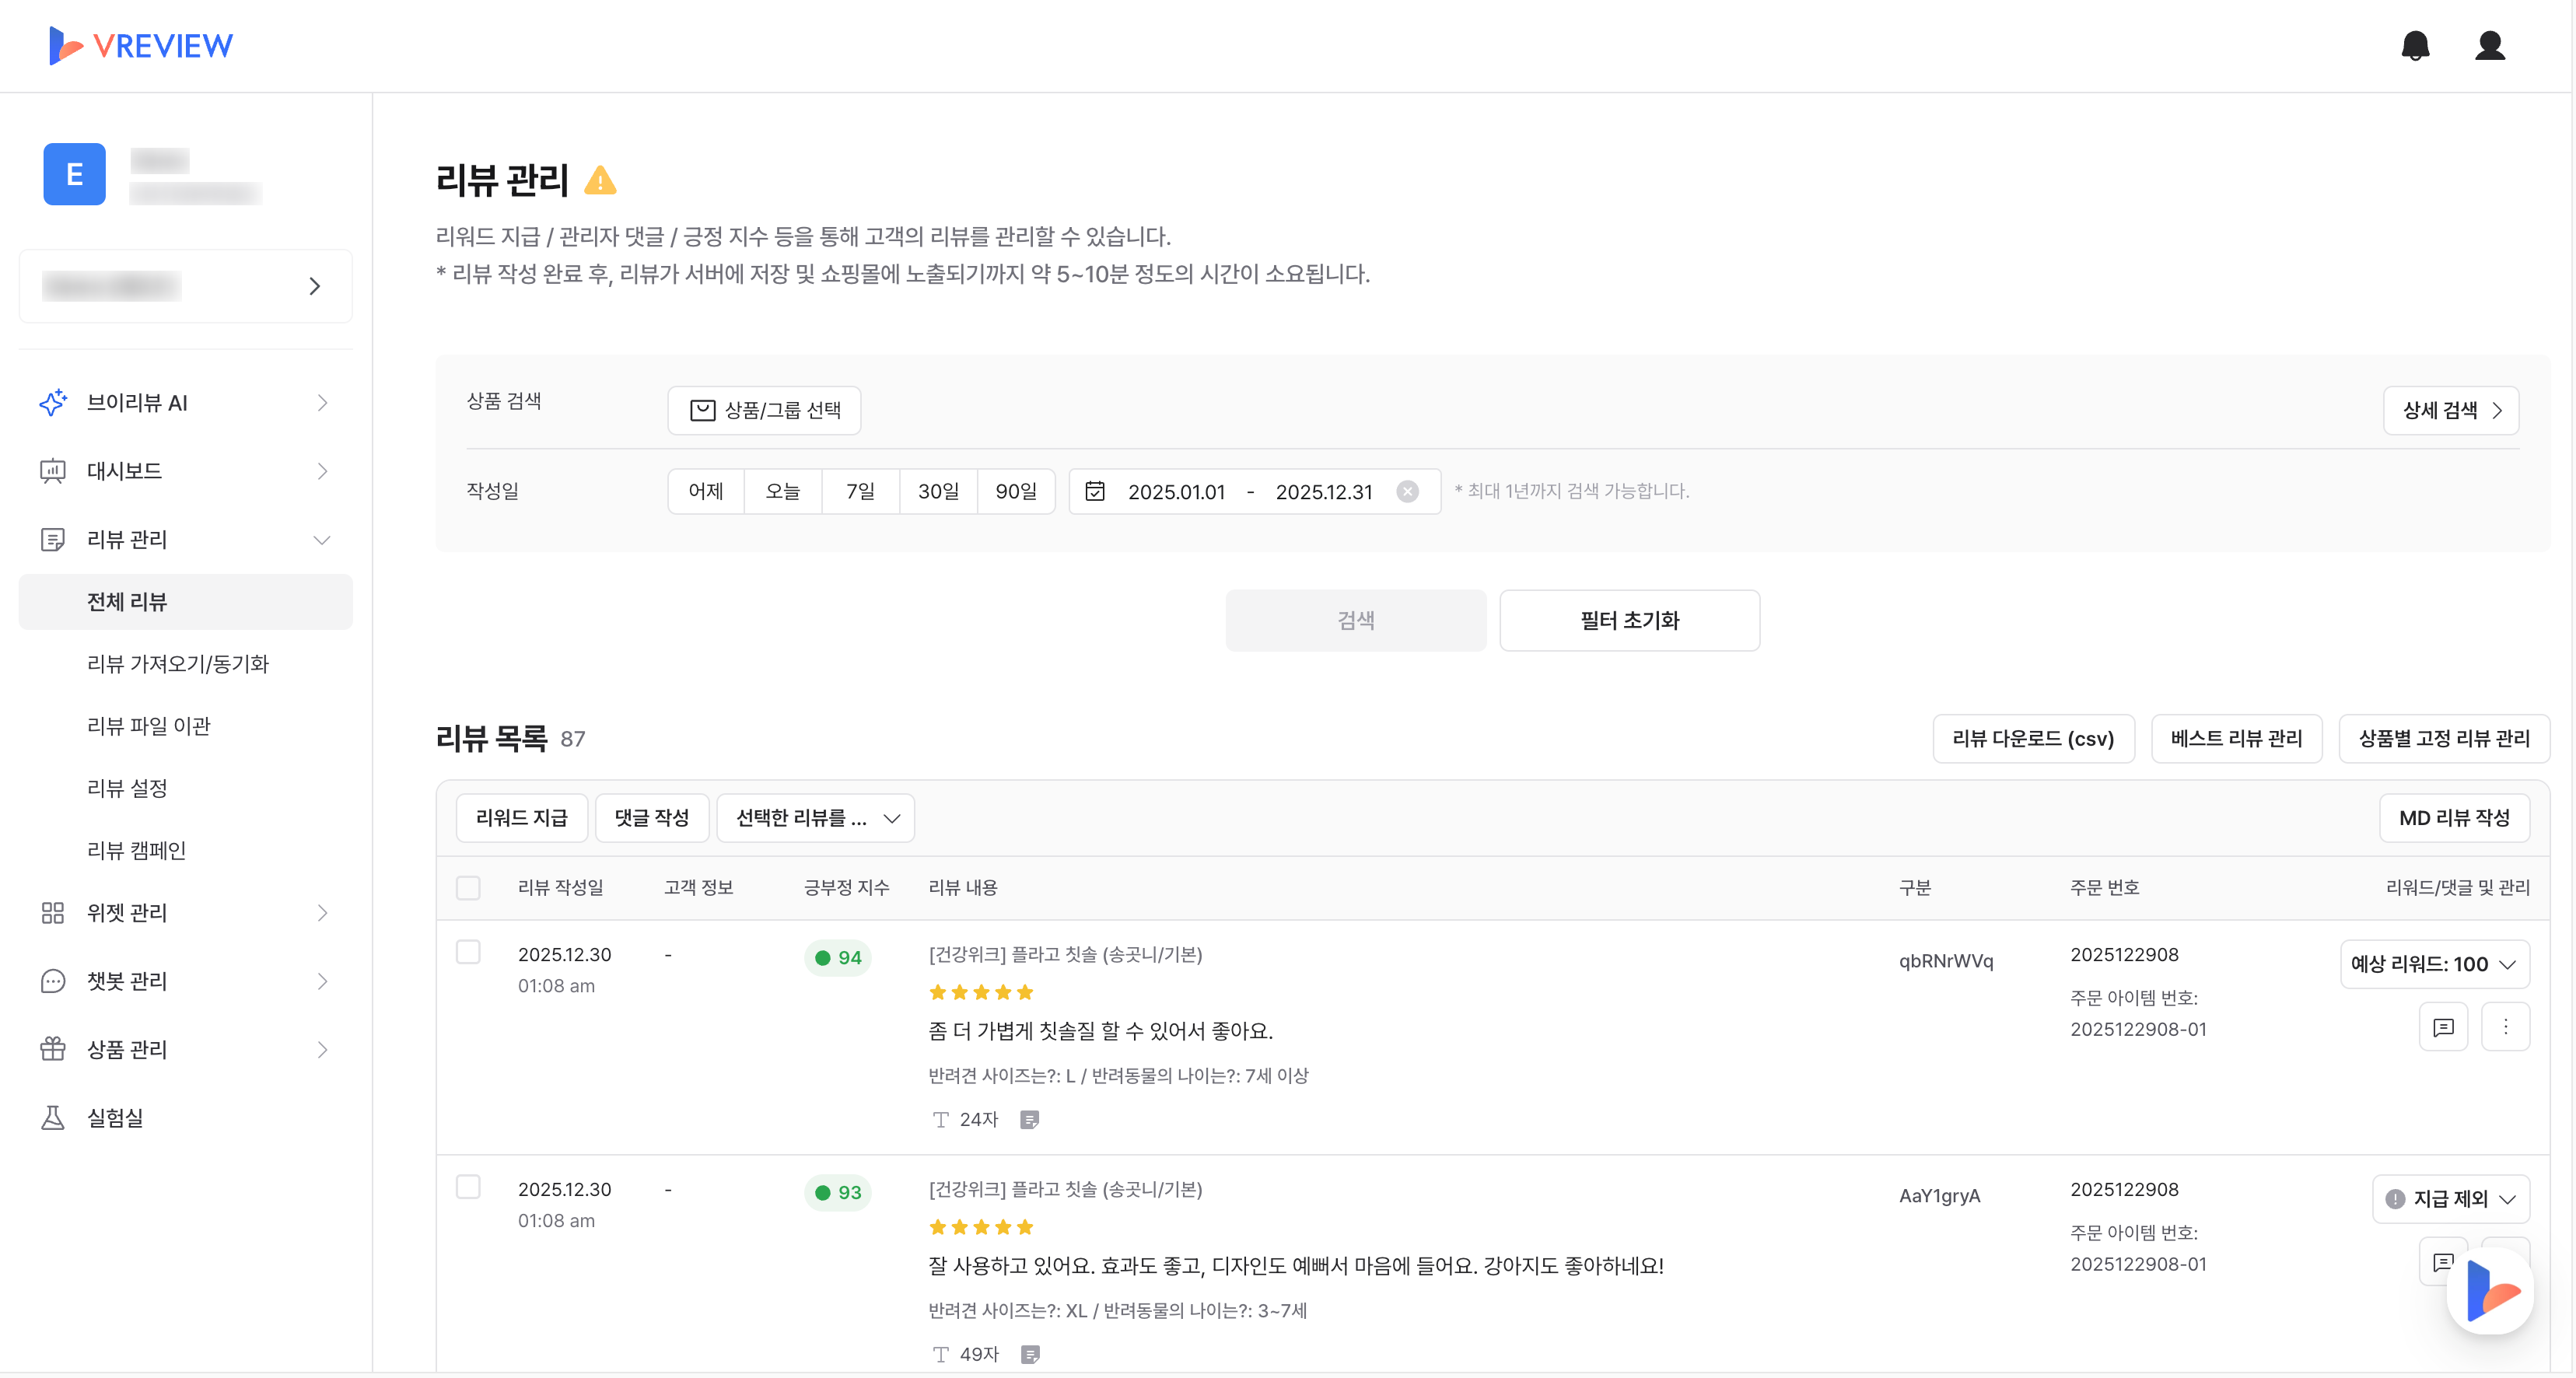Click the 리뷰 다운로드 (csv) button
Viewport: 2576px width, 1378px height.
(x=2032, y=739)
